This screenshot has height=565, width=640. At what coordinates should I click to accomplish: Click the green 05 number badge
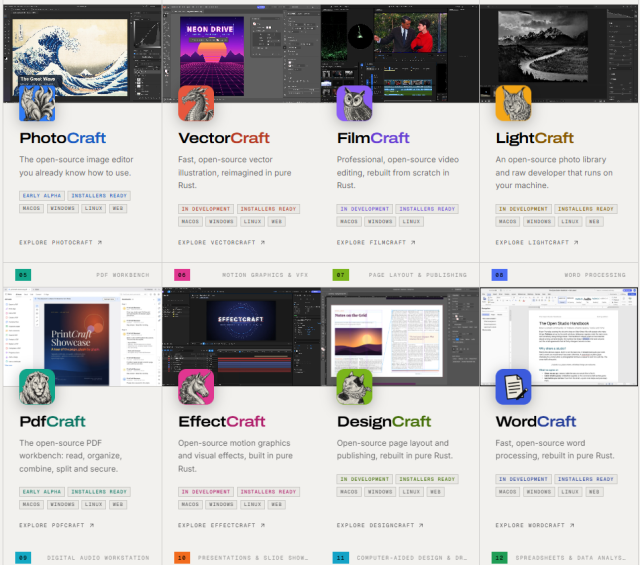[x=23, y=275]
